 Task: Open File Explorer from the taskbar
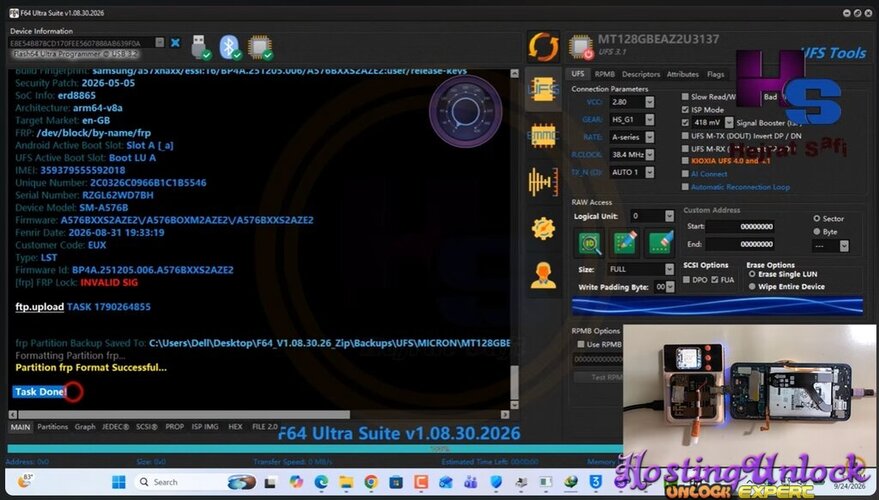(x=346, y=482)
